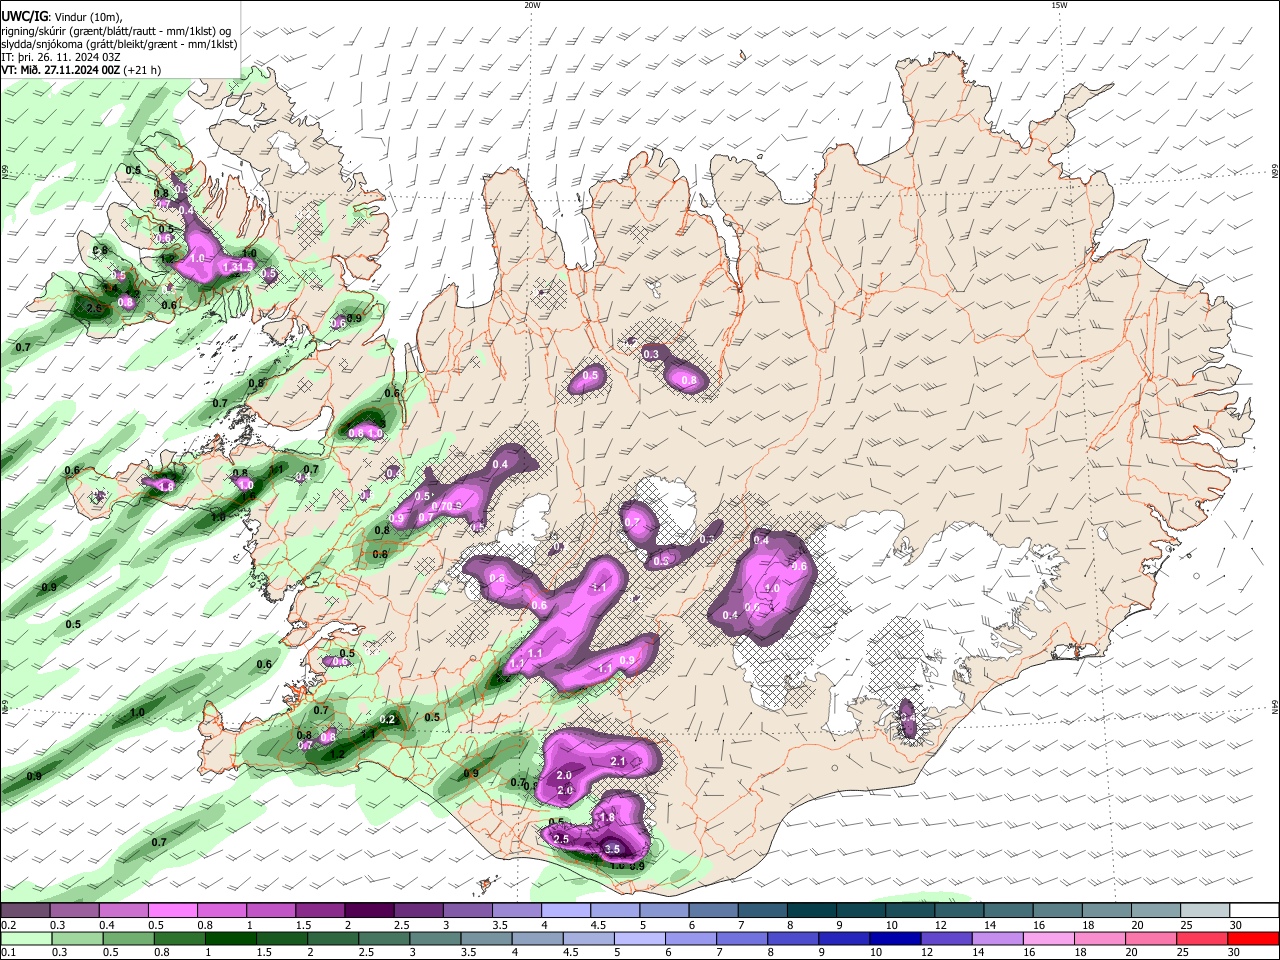Screen dimensions: 1280x960
Task: Click the '0.1' label on the rain scale
Action: coord(8,952)
